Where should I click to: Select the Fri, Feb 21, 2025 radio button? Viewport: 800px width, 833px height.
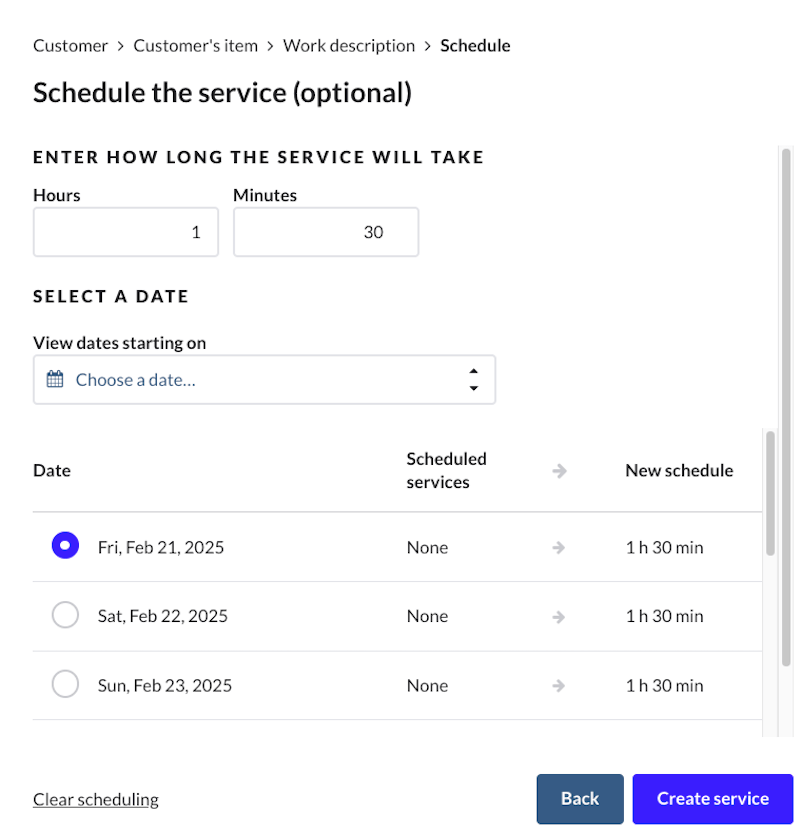click(65, 545)
